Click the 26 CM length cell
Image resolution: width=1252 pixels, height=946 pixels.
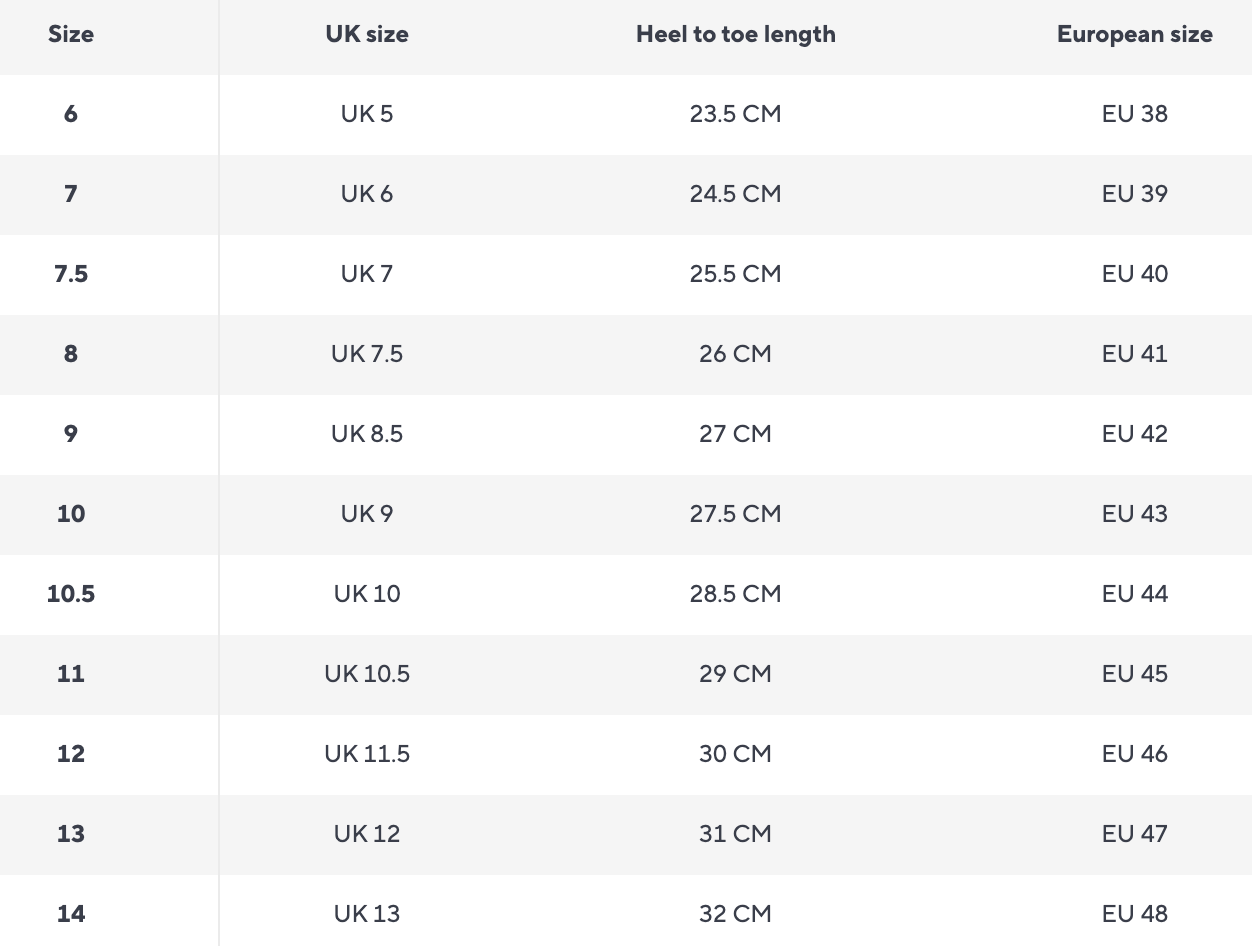(735, 354)
